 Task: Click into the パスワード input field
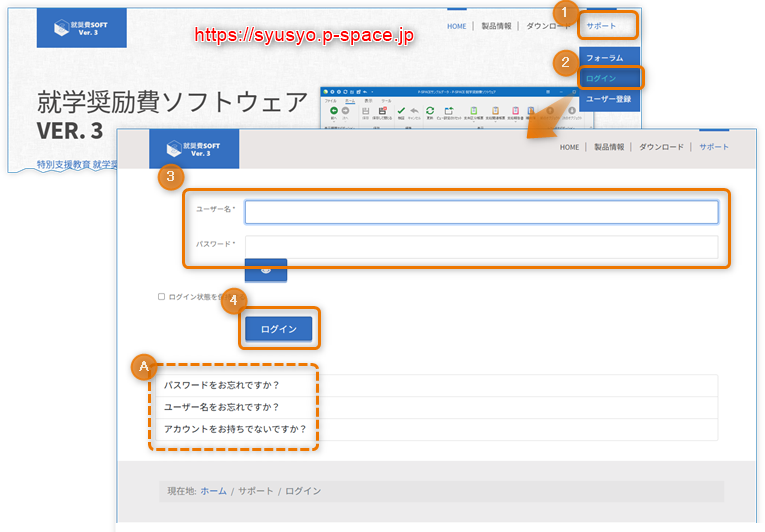(481, 247)
